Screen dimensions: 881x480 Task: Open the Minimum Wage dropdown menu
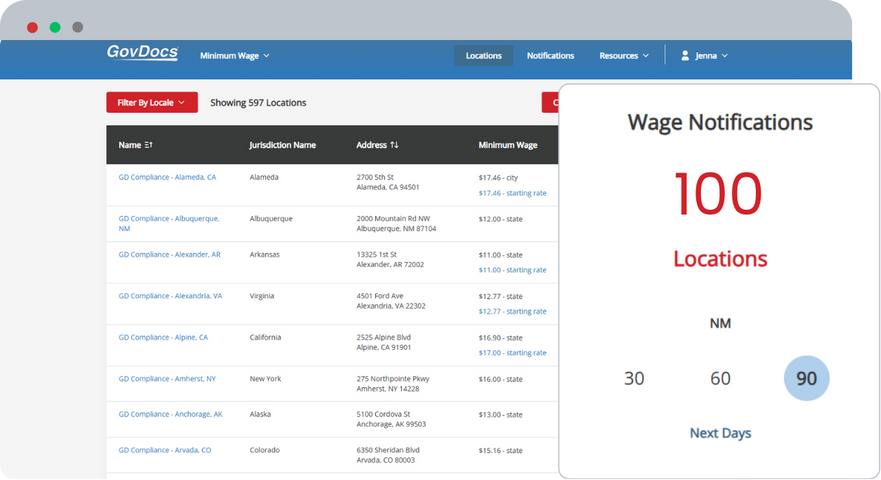234,56
